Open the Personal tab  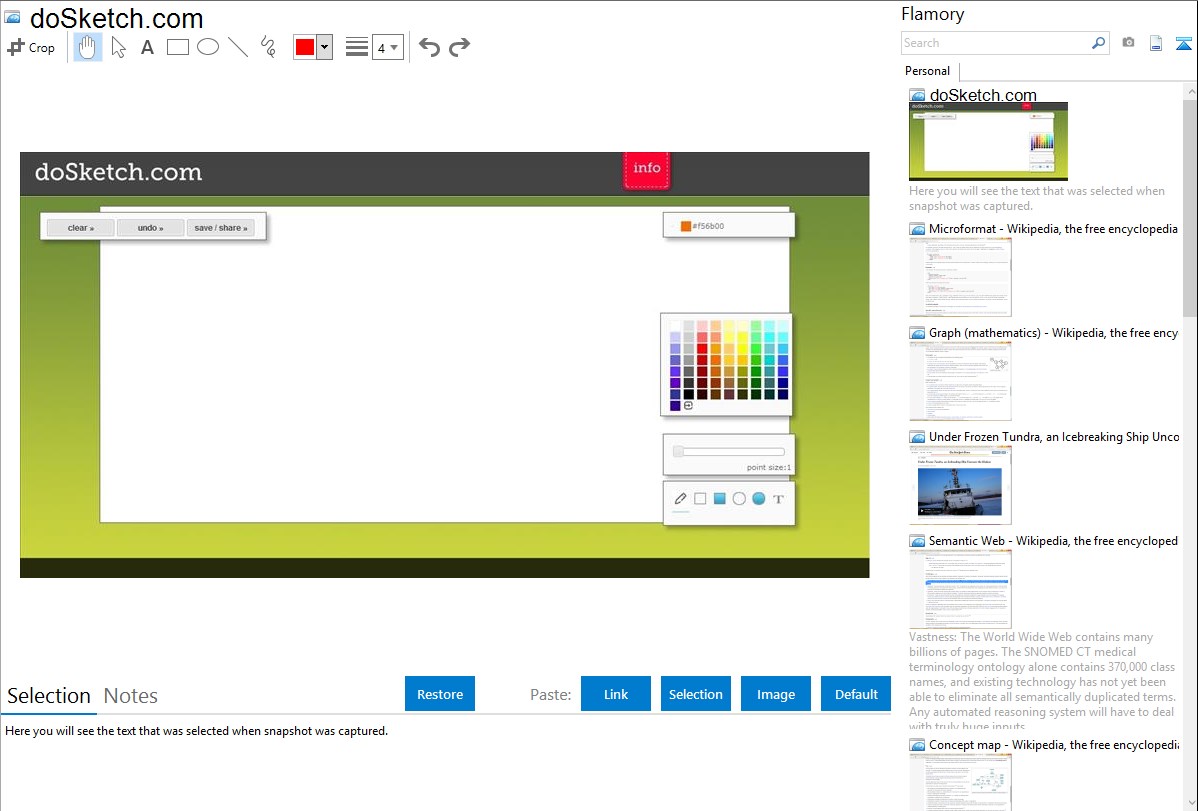[928, 71]
